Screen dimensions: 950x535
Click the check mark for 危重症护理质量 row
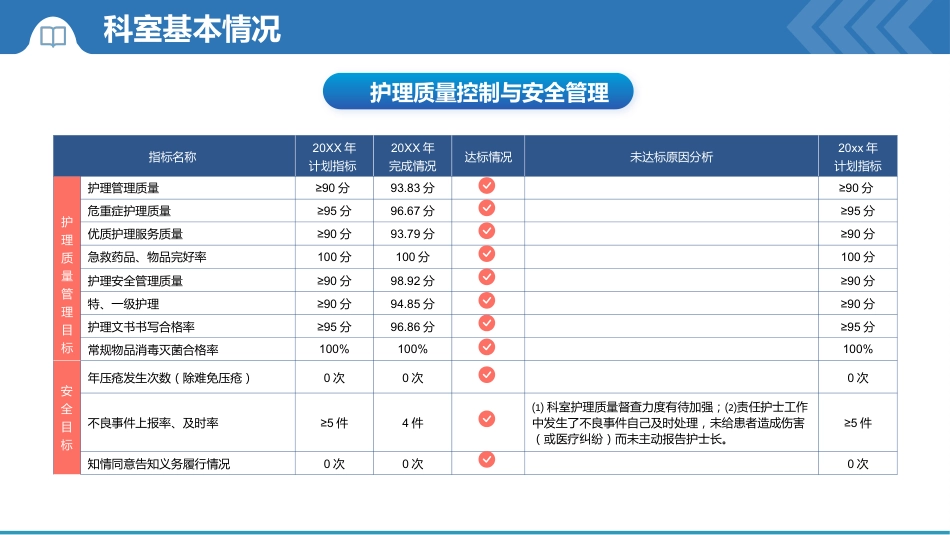(487, 208)
